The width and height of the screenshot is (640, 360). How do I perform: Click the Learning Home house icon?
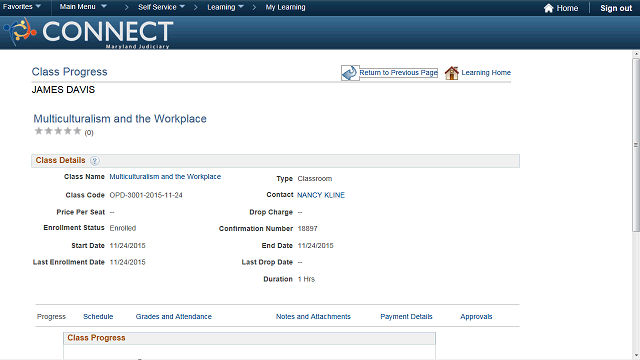(451, 73)
